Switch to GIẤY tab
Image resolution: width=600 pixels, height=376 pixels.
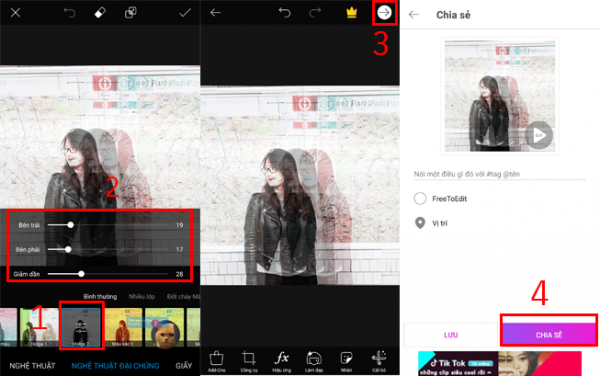[184, 366]
